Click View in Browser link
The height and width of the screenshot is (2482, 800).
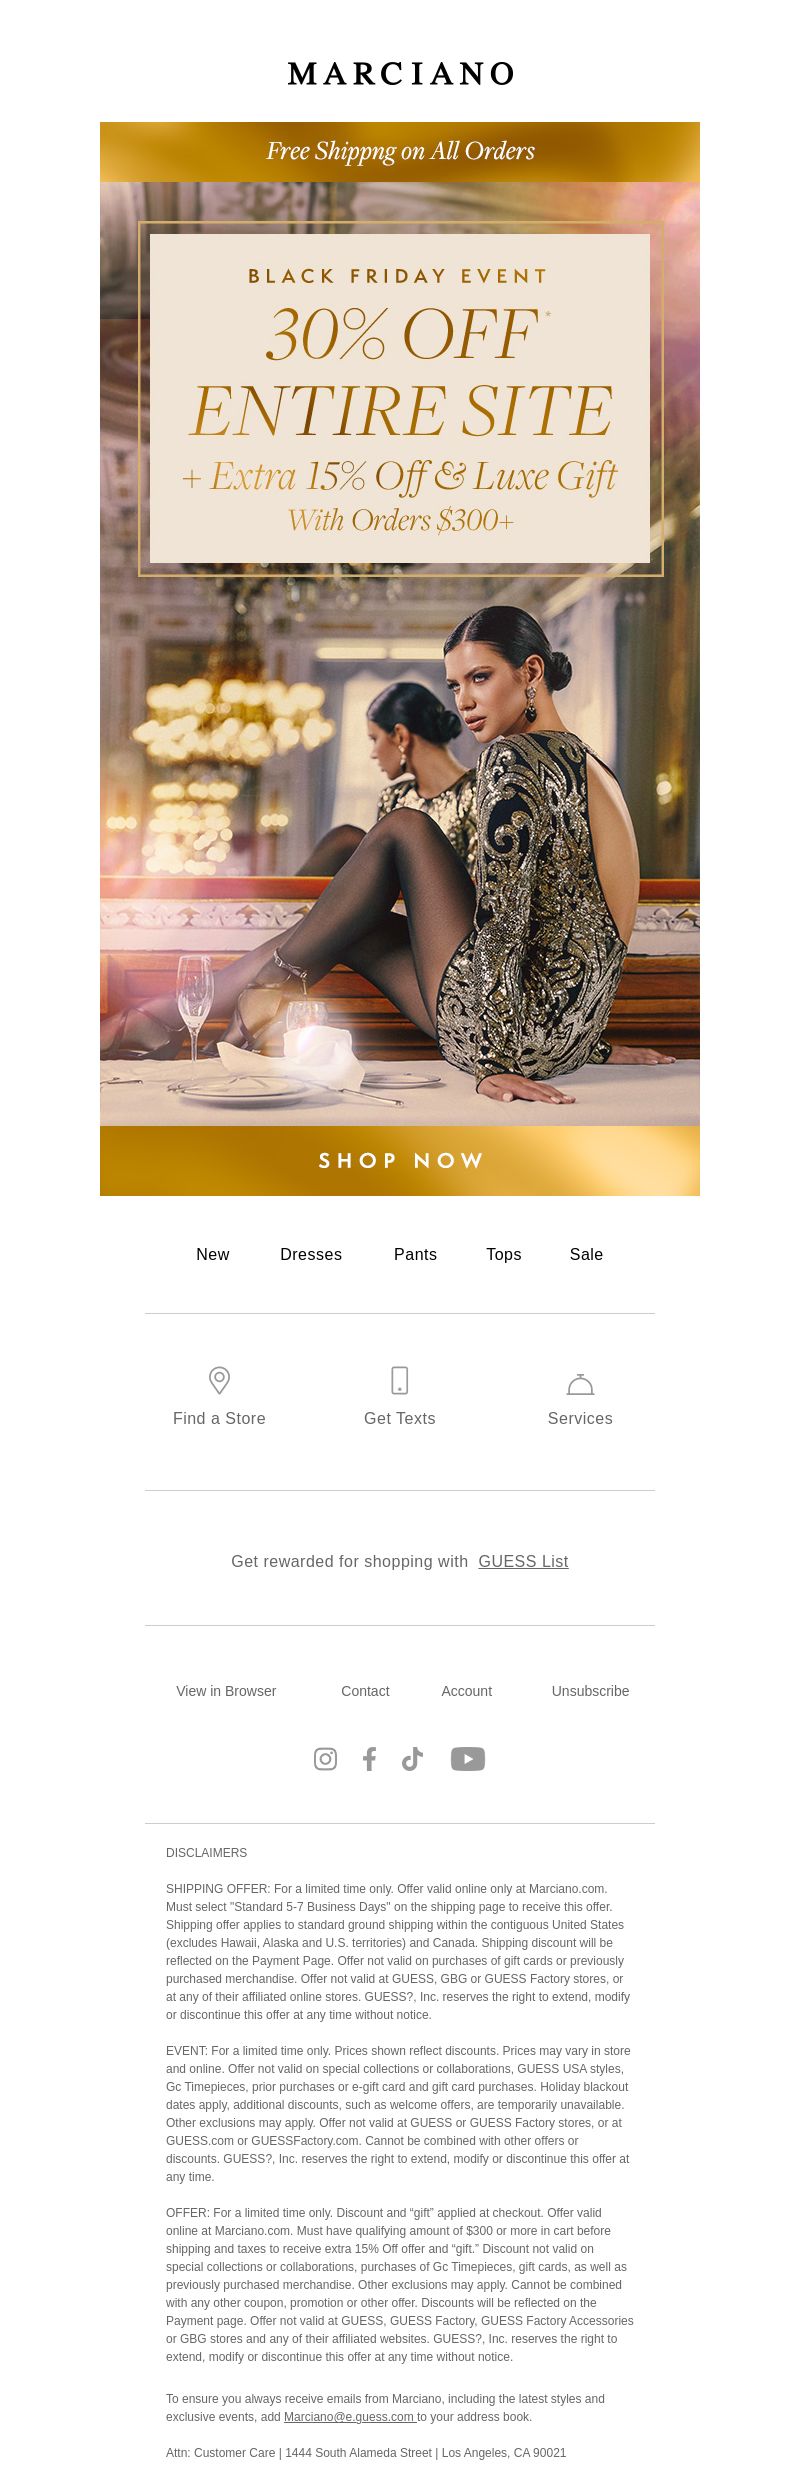[226, 1691]
